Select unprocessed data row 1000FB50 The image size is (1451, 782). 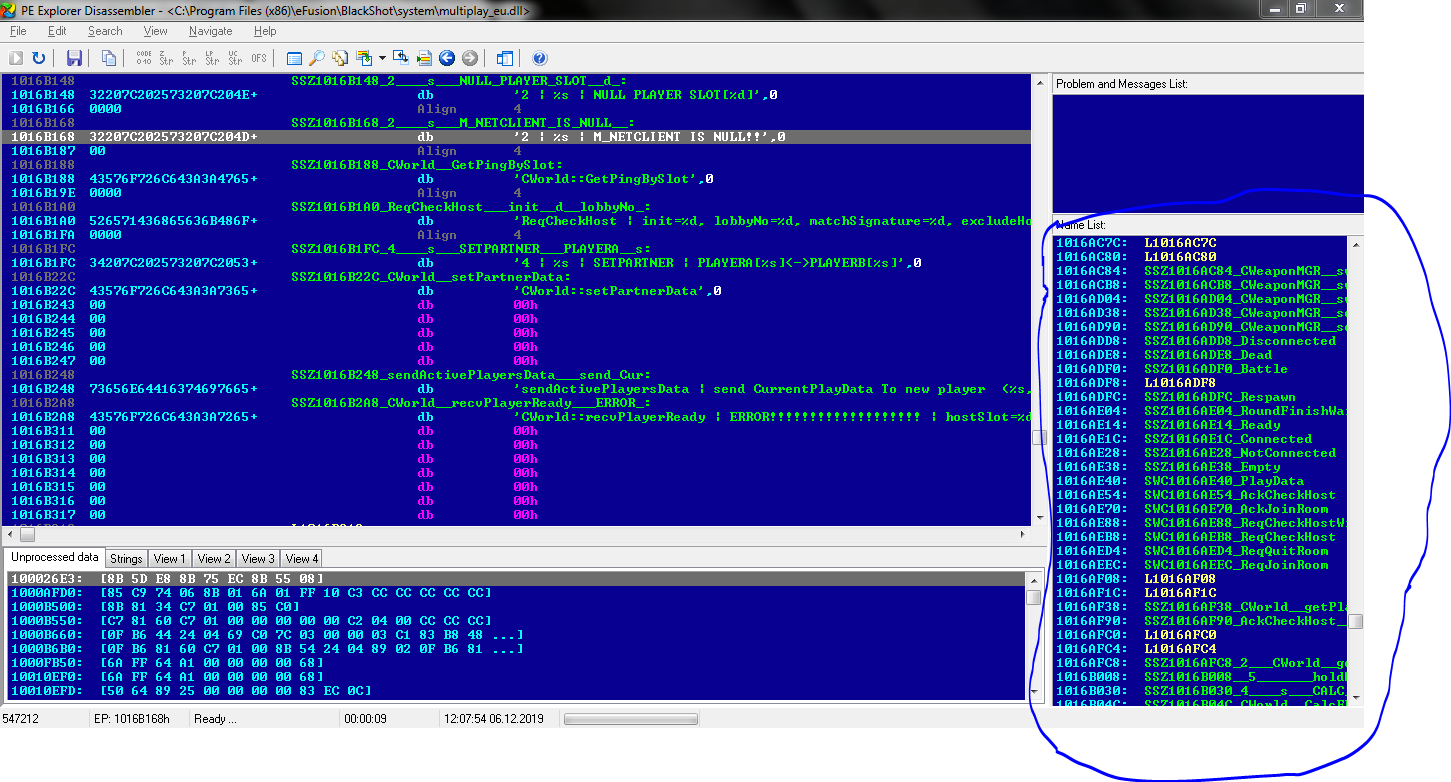tap(516, 663)
